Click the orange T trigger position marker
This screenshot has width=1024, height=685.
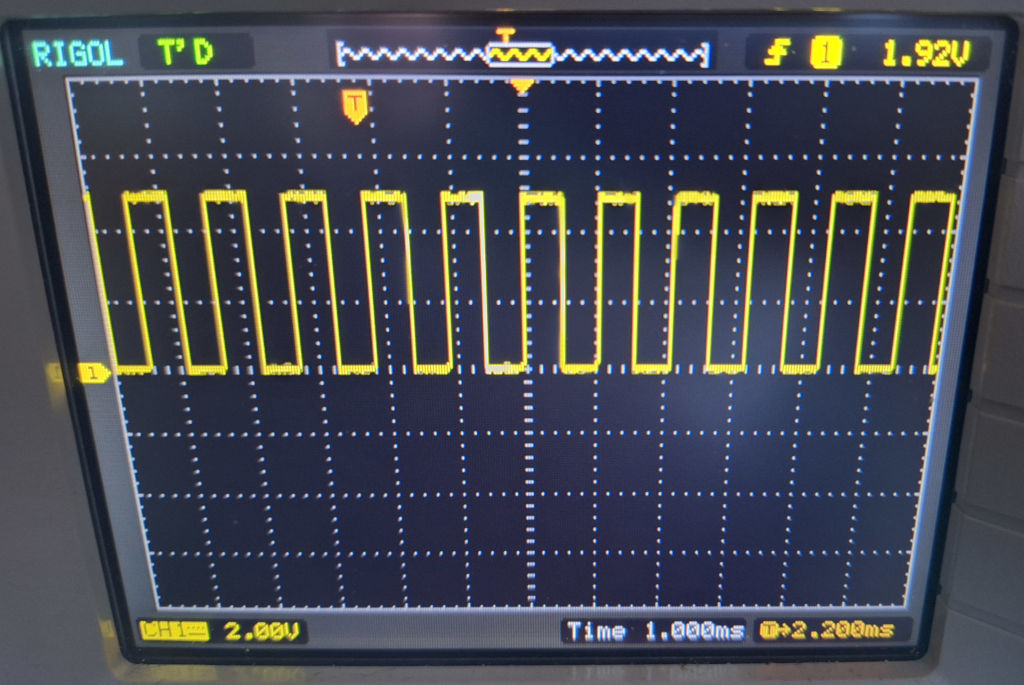coord(354,106)
